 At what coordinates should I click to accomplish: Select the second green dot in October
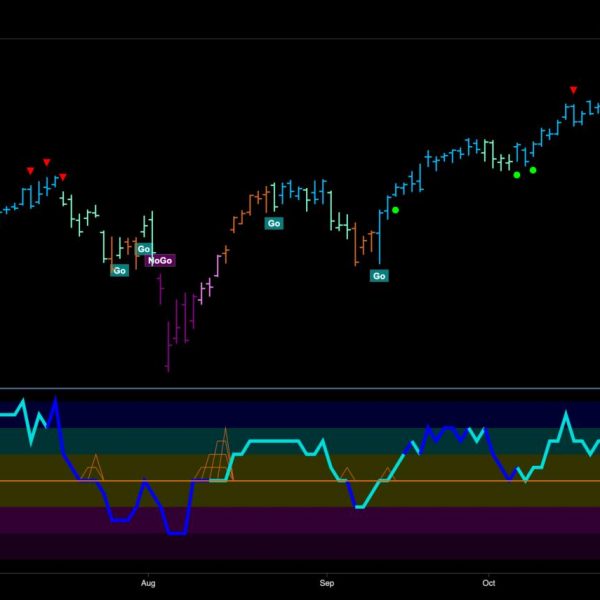(533, 170)
